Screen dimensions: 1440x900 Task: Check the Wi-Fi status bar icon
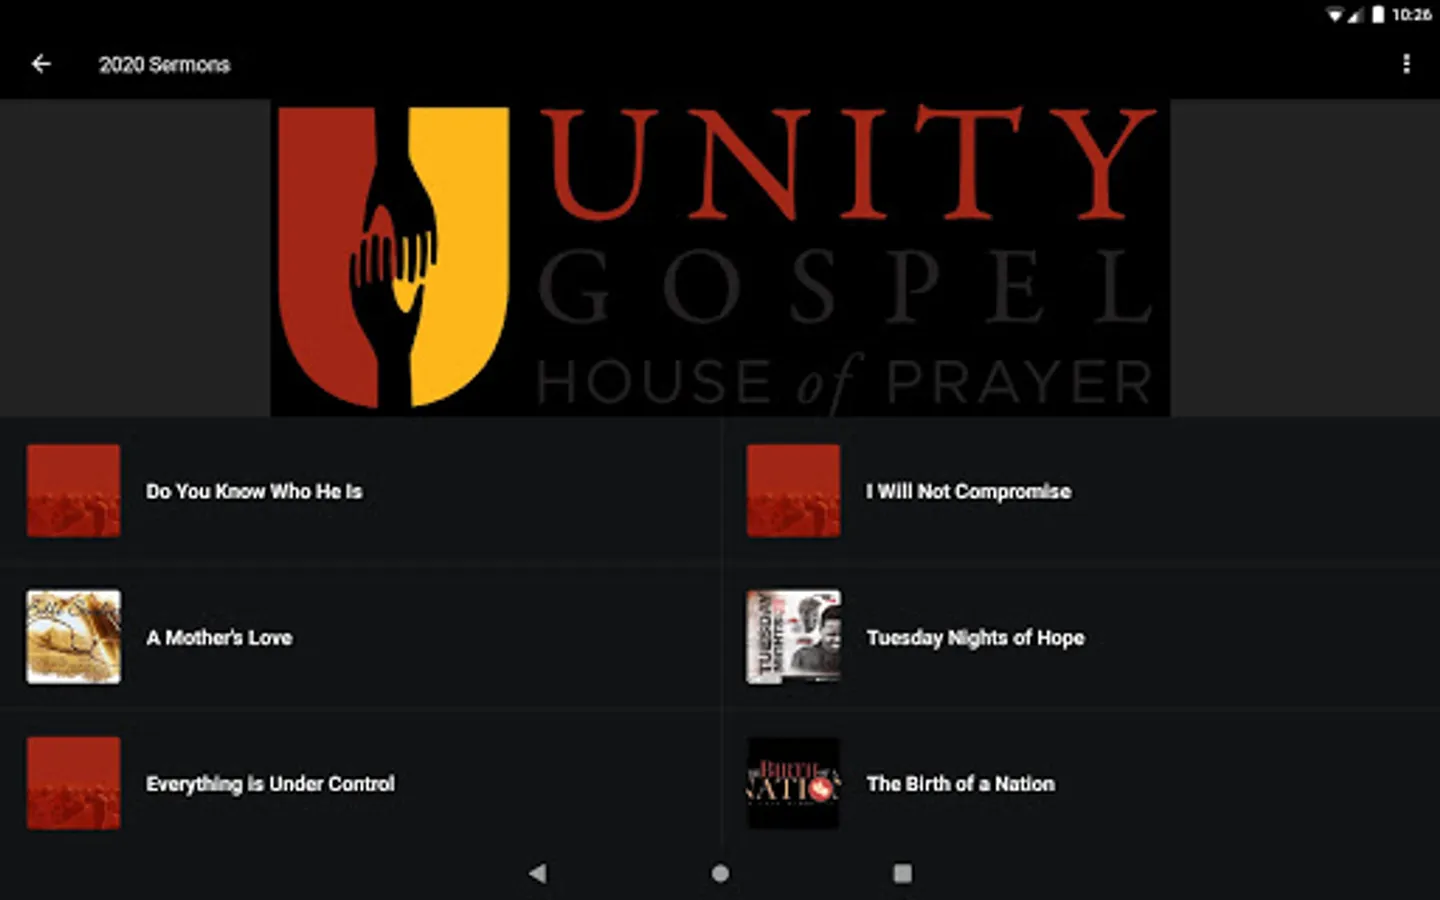point(1335,14)
